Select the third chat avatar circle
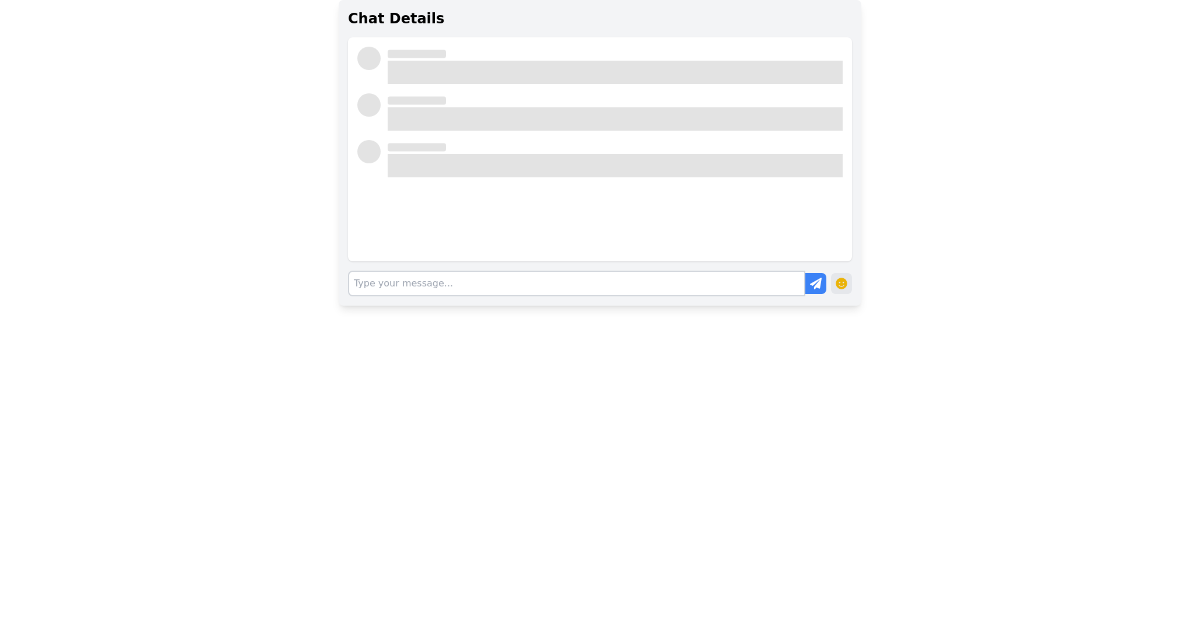Image resolution: width=1200 pixels, height=630 pixels. click(x=369, y=152)
